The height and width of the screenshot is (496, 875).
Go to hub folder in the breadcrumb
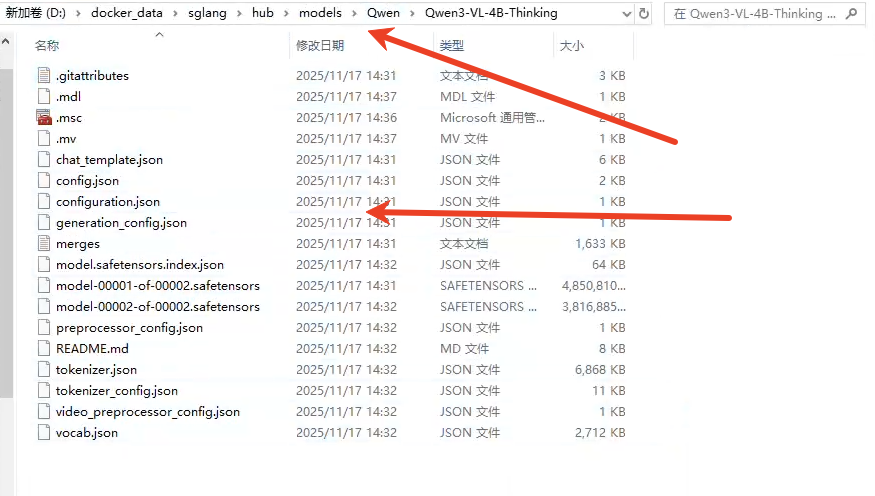pos(263,13)
